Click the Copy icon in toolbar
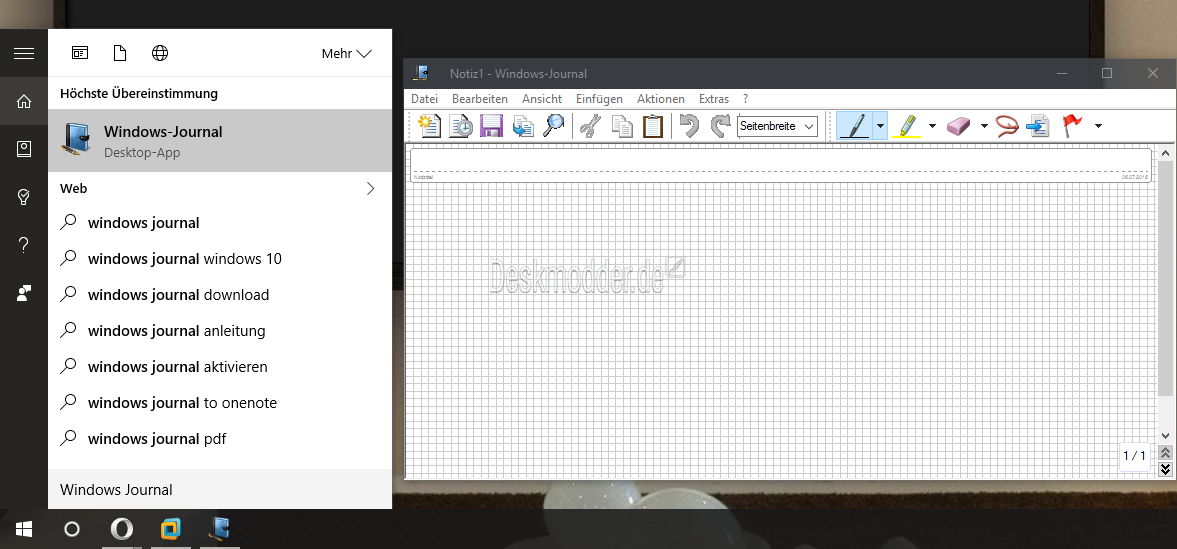Screen dimensions: 1177x549 coord(622,126)
